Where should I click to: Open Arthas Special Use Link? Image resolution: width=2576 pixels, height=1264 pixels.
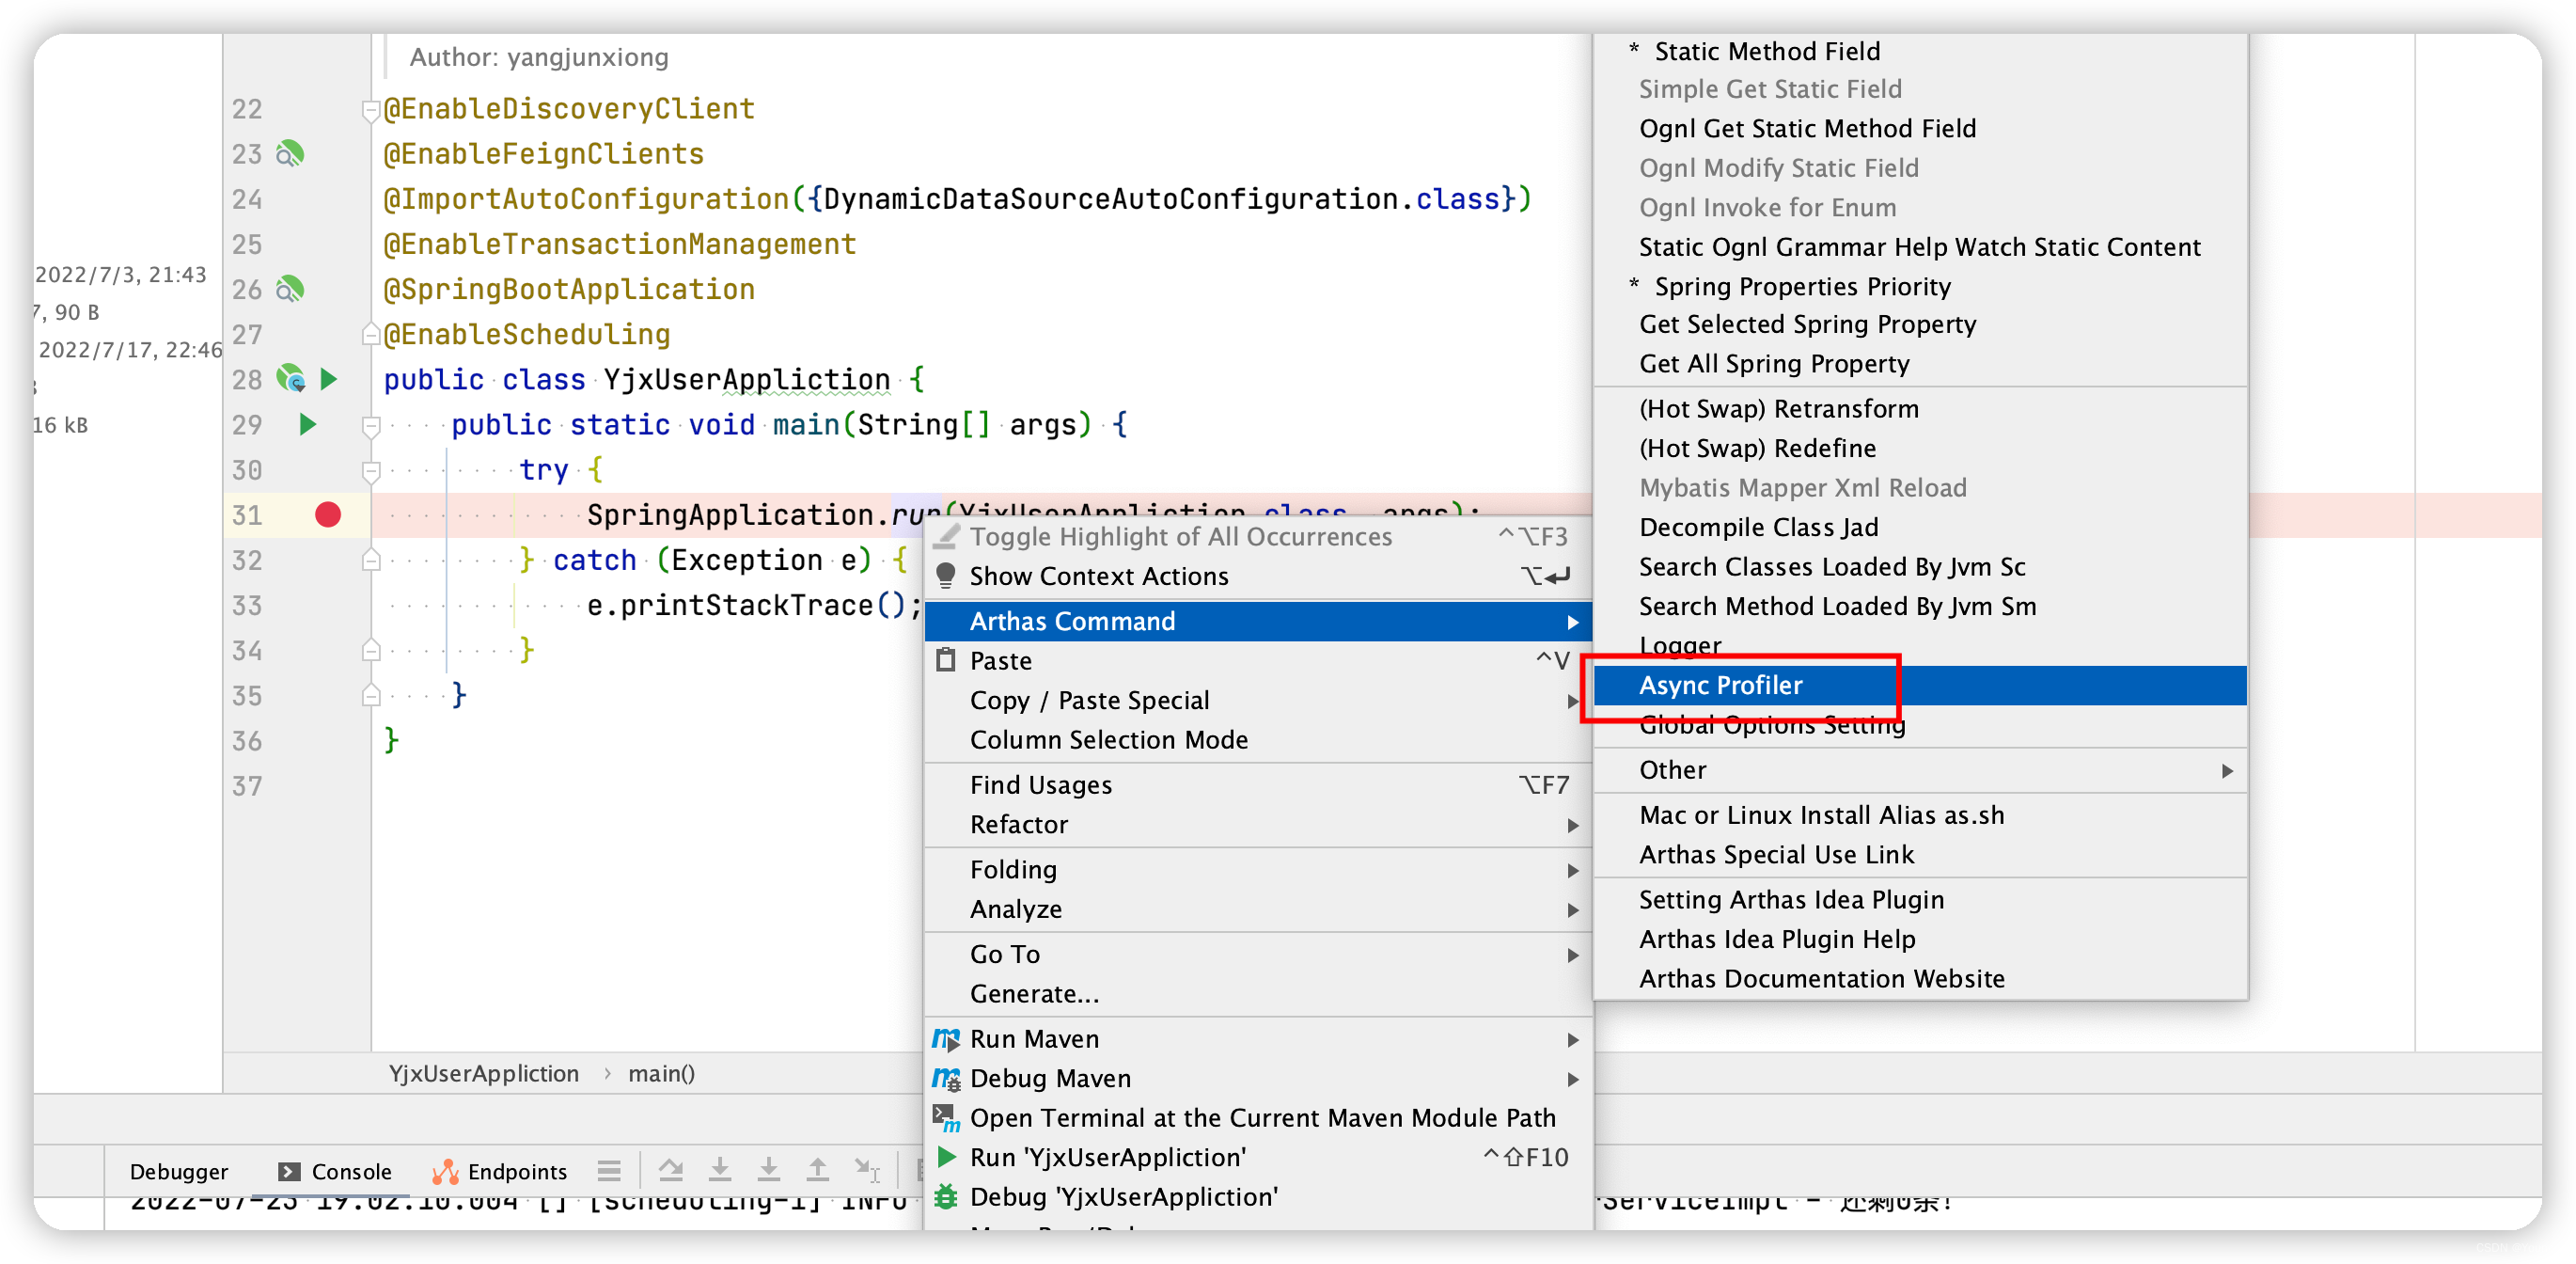point(1920,855)
